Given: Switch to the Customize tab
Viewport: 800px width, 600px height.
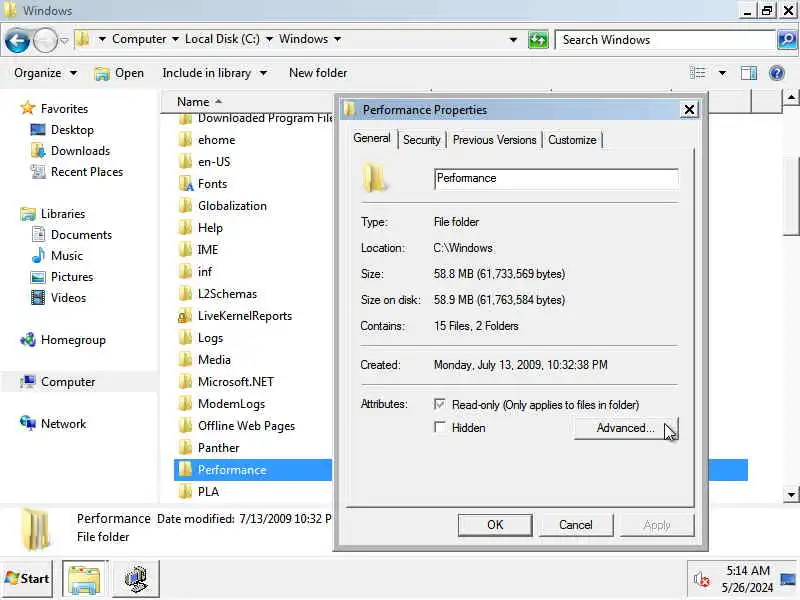Looking at the screenshot, I should (x=572, y=140).
